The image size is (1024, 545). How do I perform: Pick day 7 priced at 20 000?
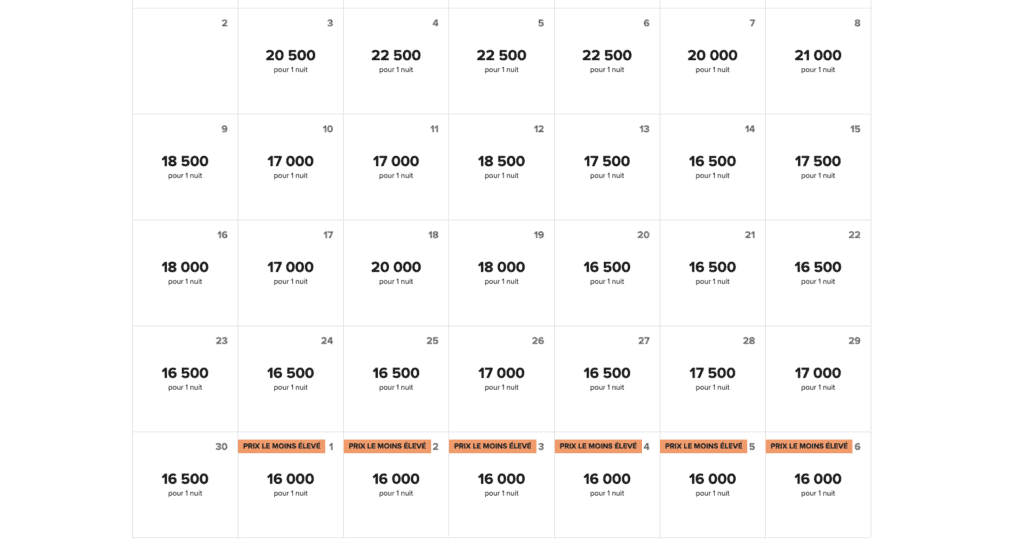coord(712,60)
